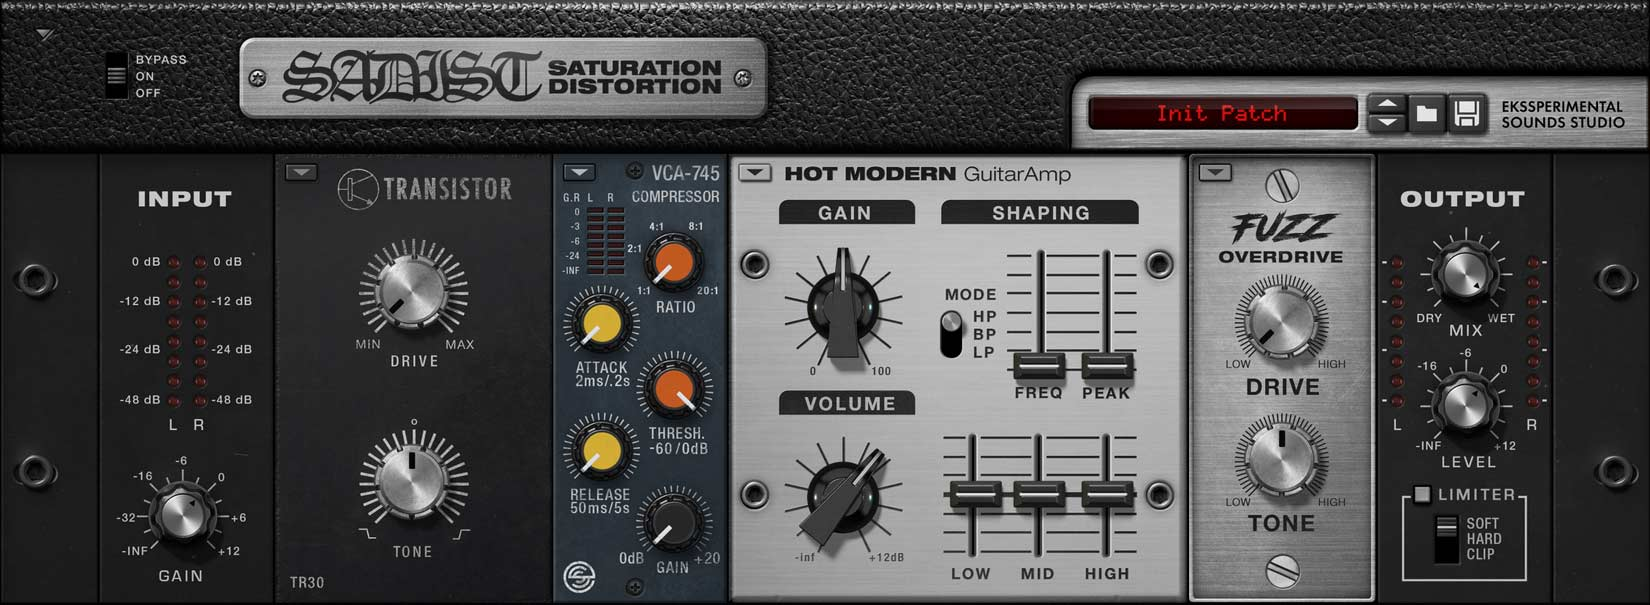This screenshot has width=1650, height=605.
Task: Open the Fuzz Overdrive module dropdown
Action: [x=1215, y=173]
